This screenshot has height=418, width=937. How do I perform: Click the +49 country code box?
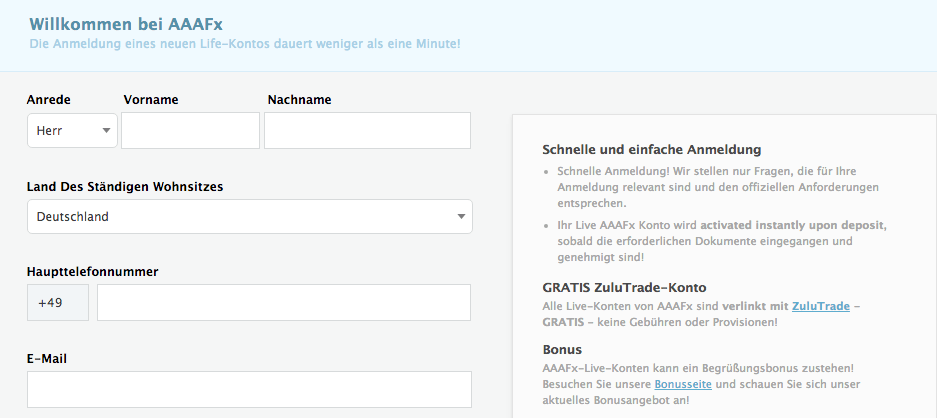coord(58,303)
